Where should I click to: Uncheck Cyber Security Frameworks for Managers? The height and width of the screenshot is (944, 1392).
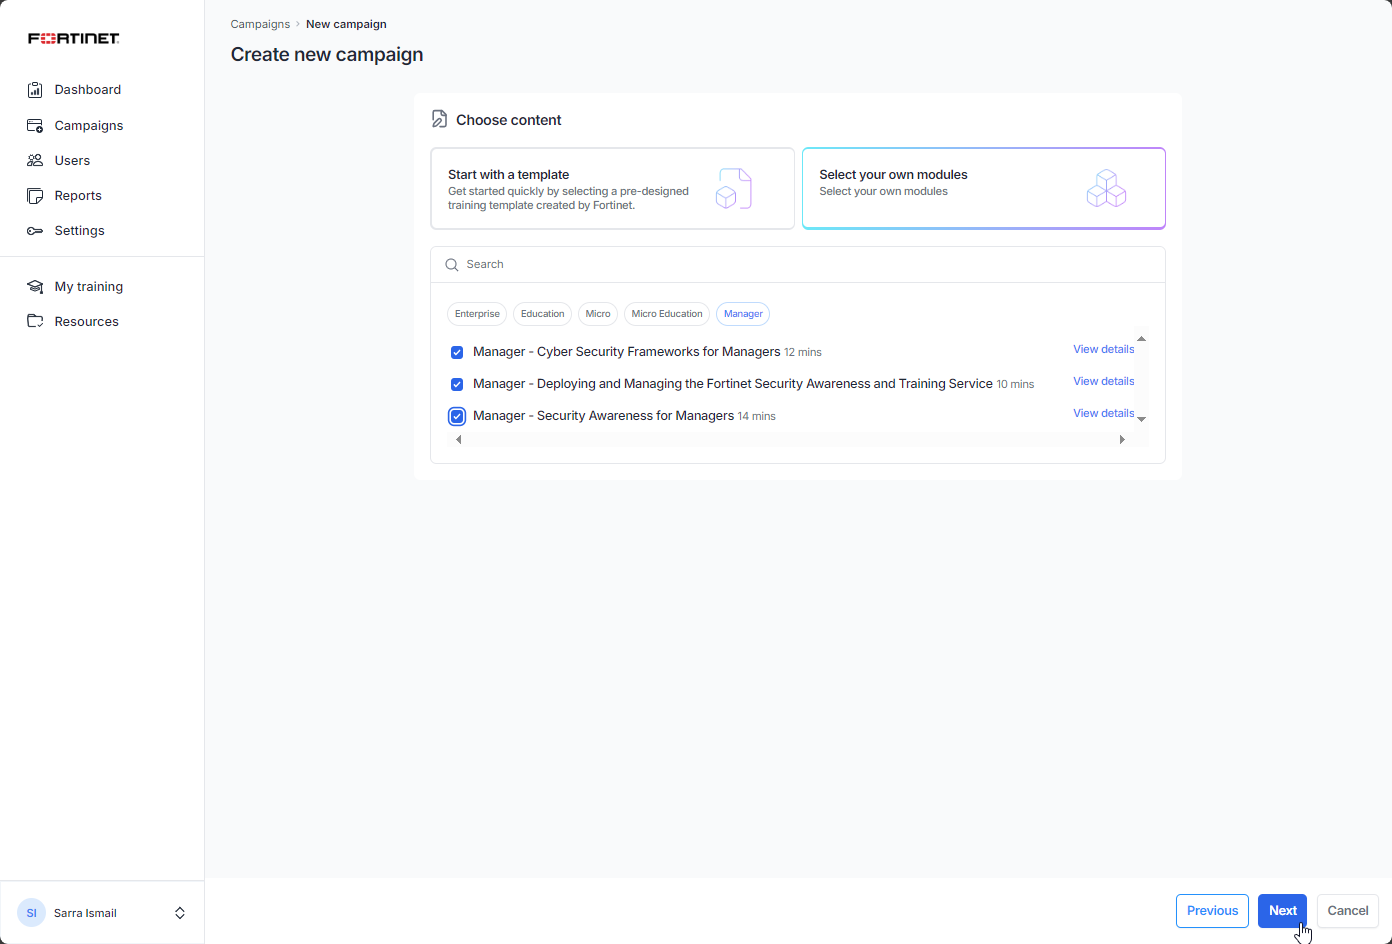pyautogui.click(x=457, y=352)
